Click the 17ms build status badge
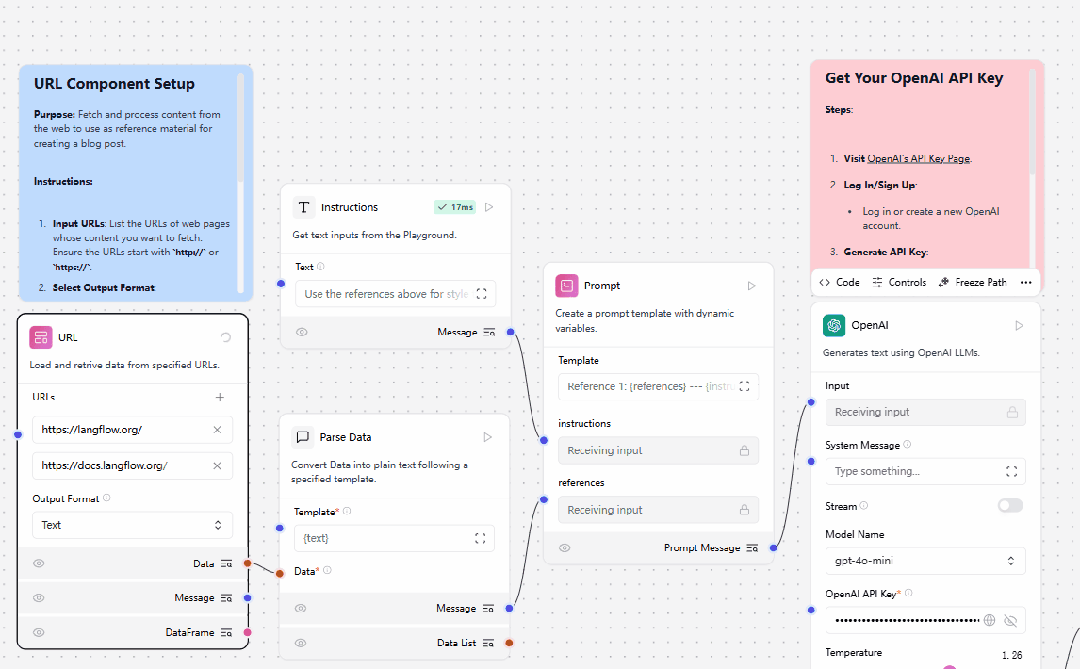 [x=455, y=207]
